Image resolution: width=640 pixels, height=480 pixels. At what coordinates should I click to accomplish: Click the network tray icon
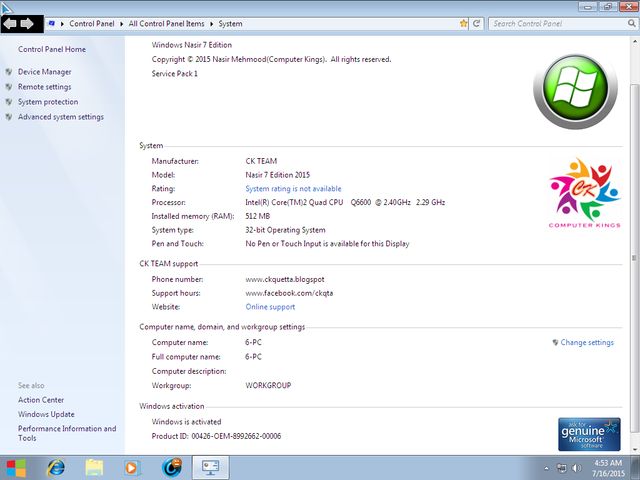pos(562,468)
